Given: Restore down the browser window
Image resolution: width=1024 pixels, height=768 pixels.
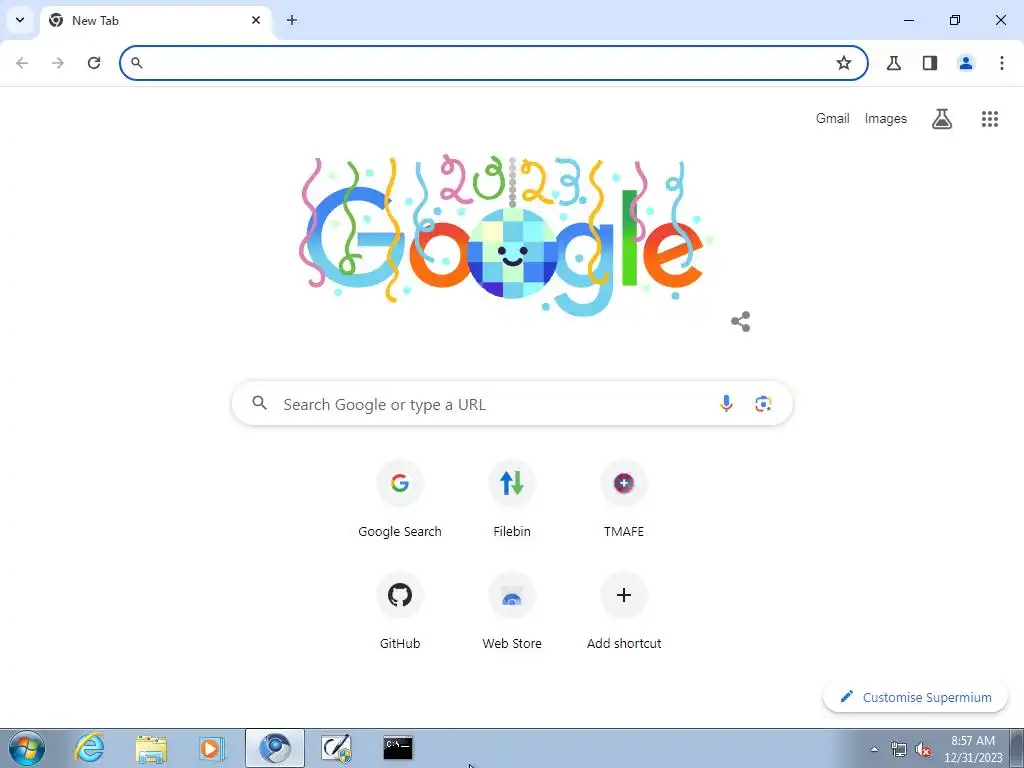Looking at the screenshot, I should pos(955,20).
